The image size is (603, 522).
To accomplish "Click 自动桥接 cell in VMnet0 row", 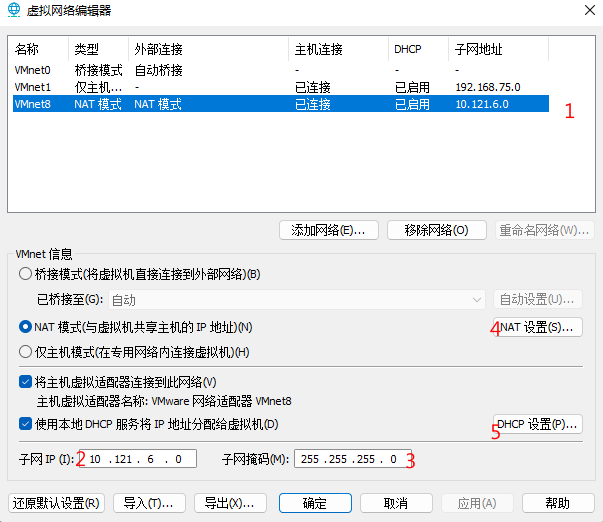I will (158, 70).
